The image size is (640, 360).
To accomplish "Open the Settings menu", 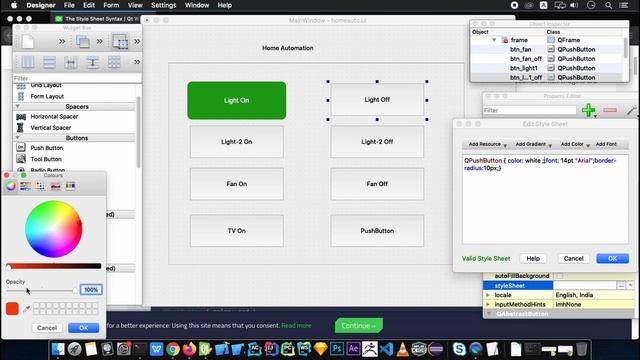I will pos(164,5).
